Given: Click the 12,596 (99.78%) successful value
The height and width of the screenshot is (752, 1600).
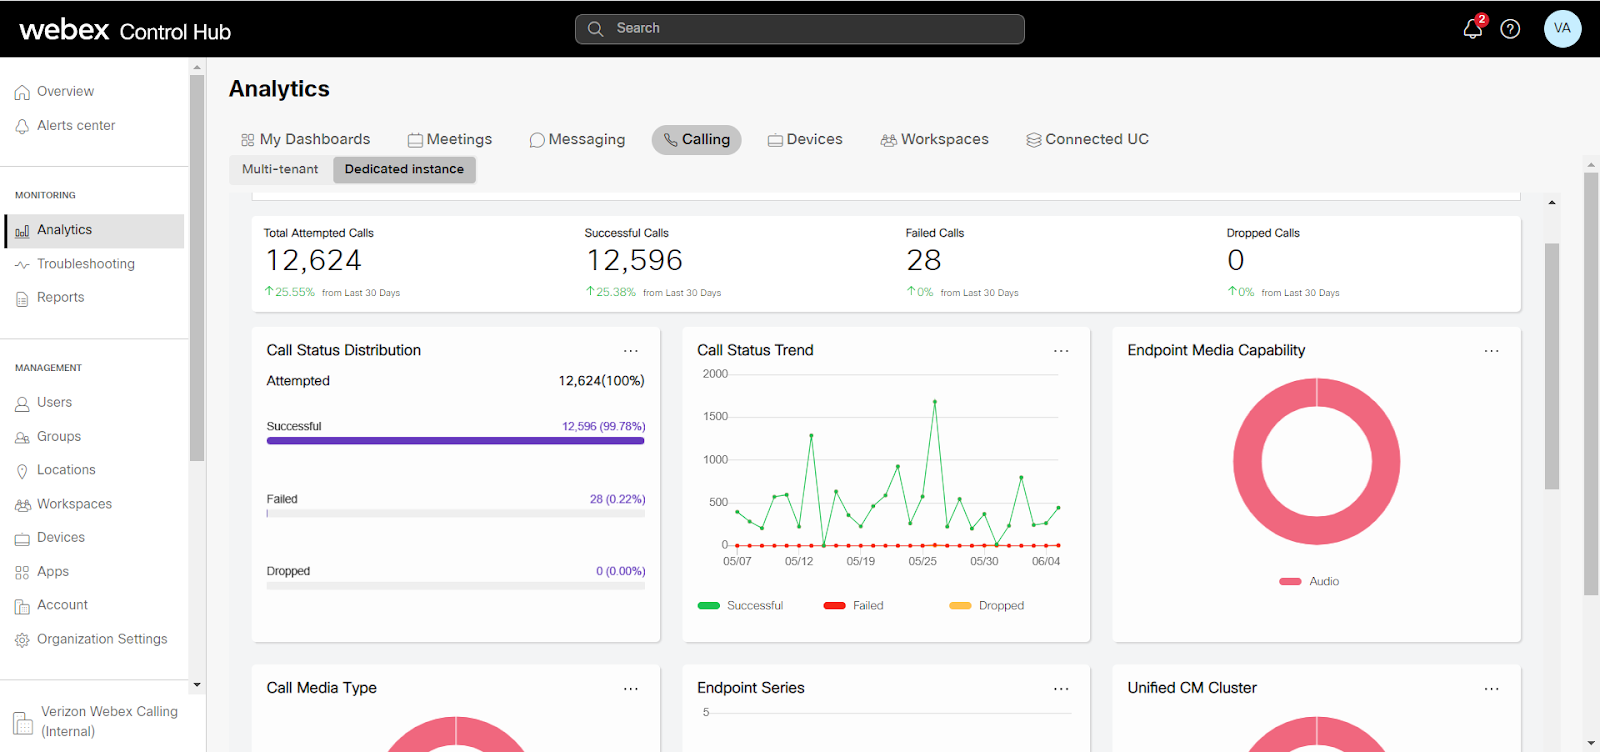Looking at the screenshot, I should [603, 427].
